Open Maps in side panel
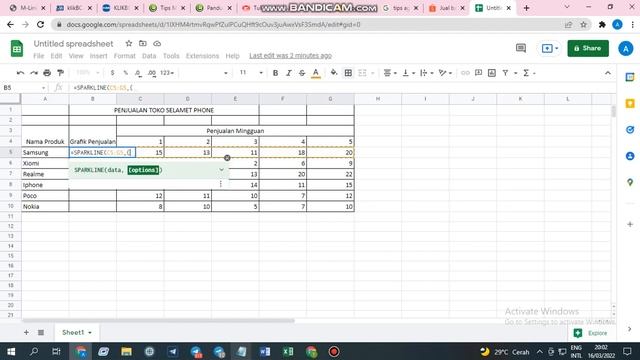The height and width of the screenshot is (360, 640). [630, 182]
